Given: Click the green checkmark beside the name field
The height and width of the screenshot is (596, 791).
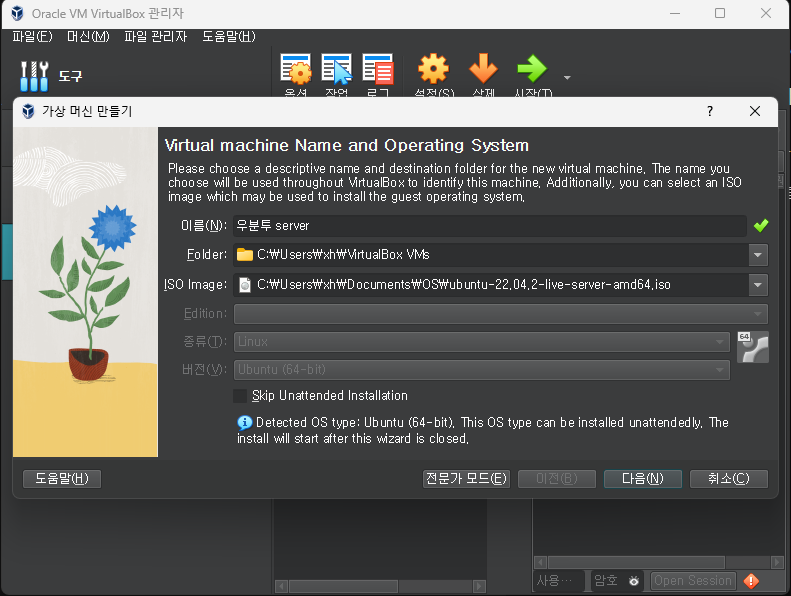Looking at the screenshot, I should point(761,226).
